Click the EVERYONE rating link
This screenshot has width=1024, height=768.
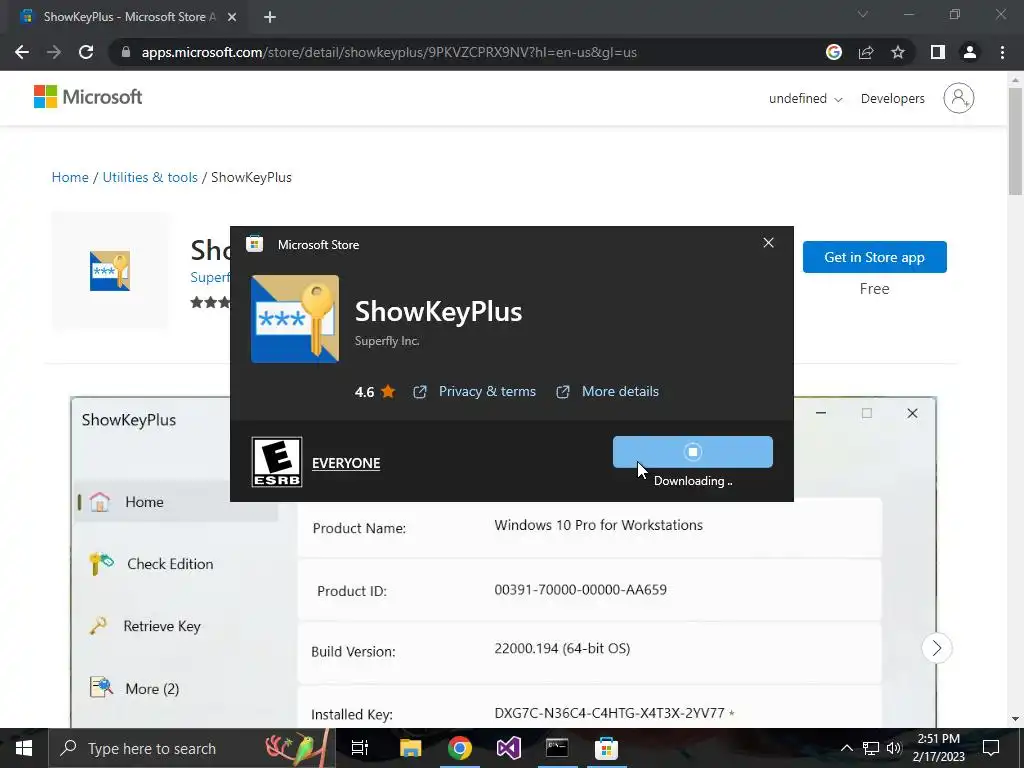click(x=346, y=463)
